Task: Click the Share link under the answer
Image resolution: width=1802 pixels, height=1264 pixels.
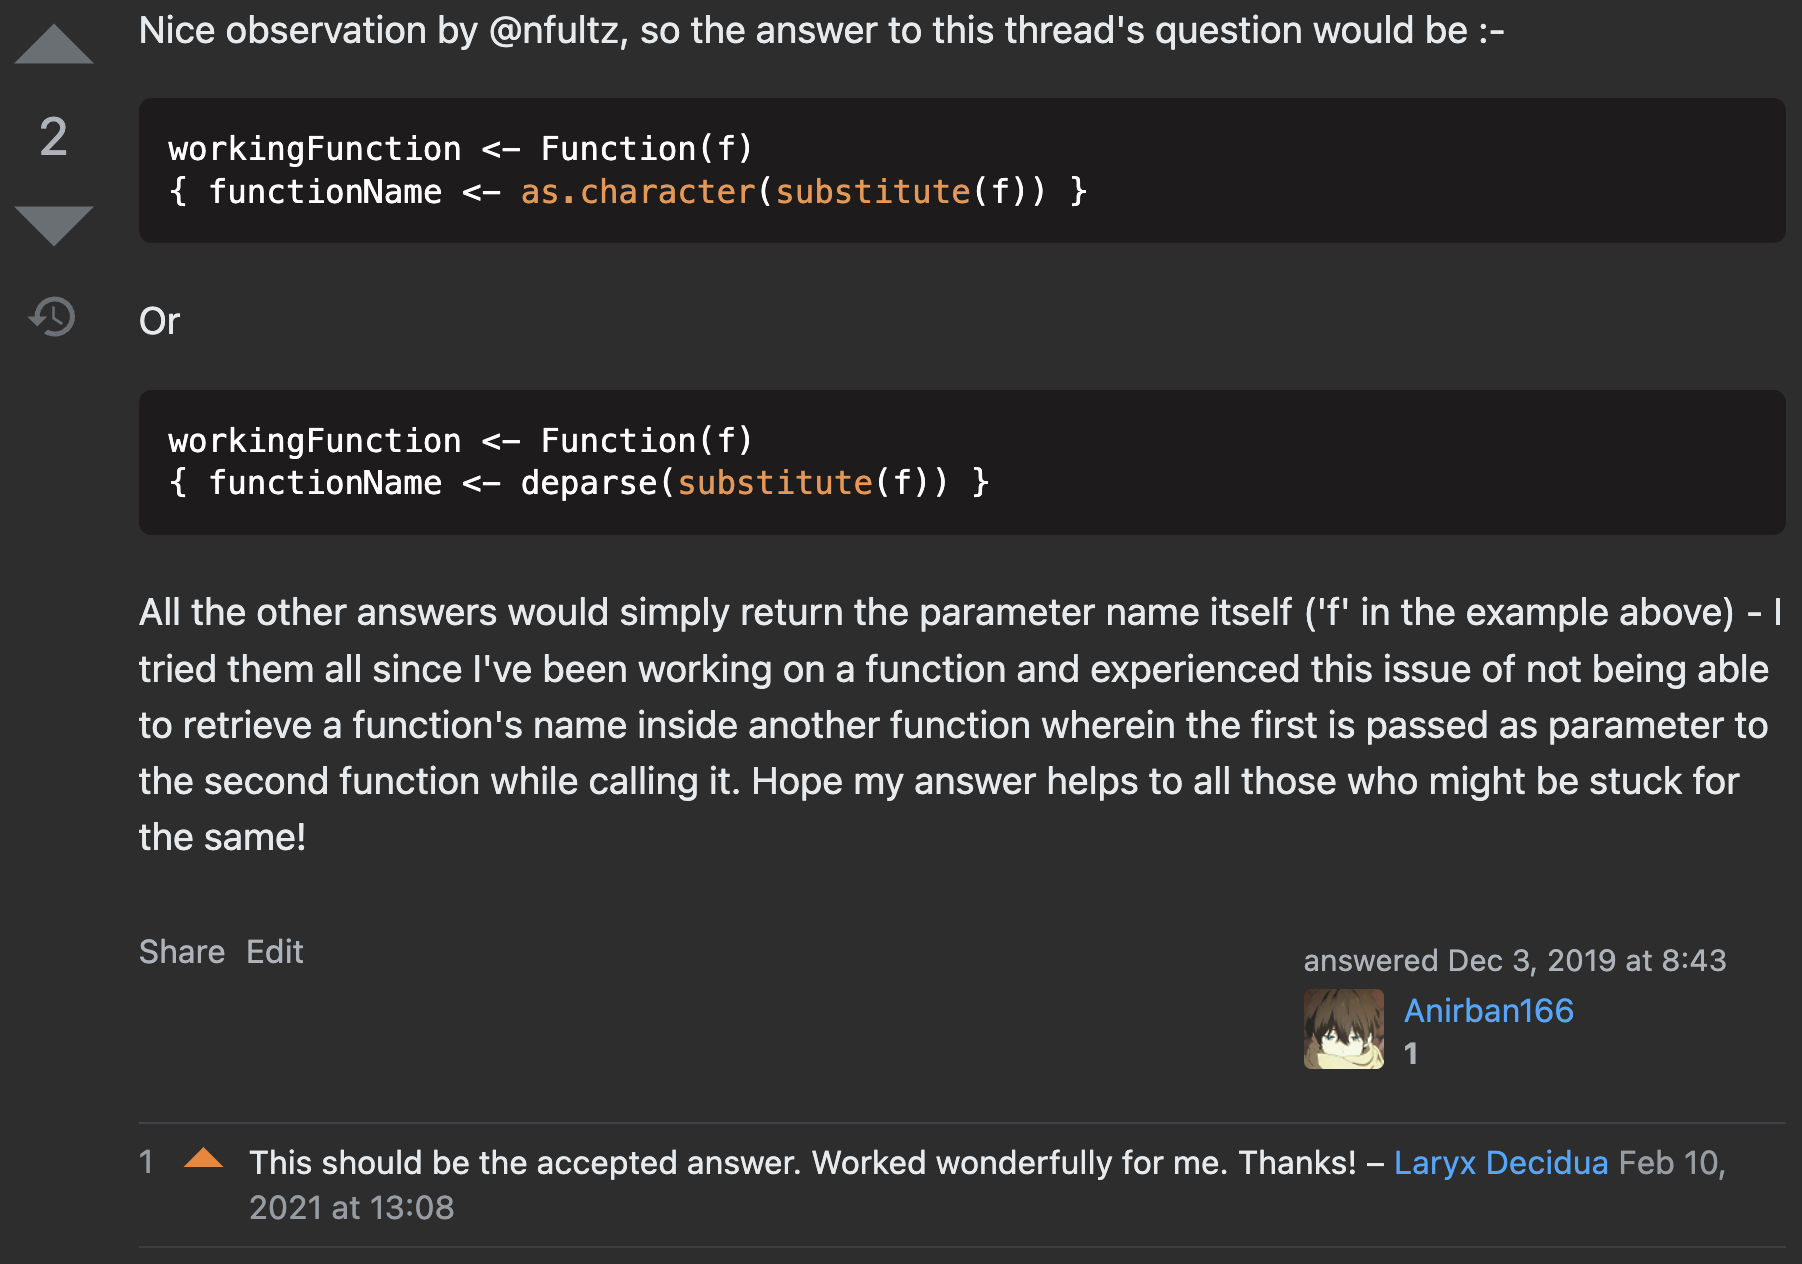Action: pos(182,951)
